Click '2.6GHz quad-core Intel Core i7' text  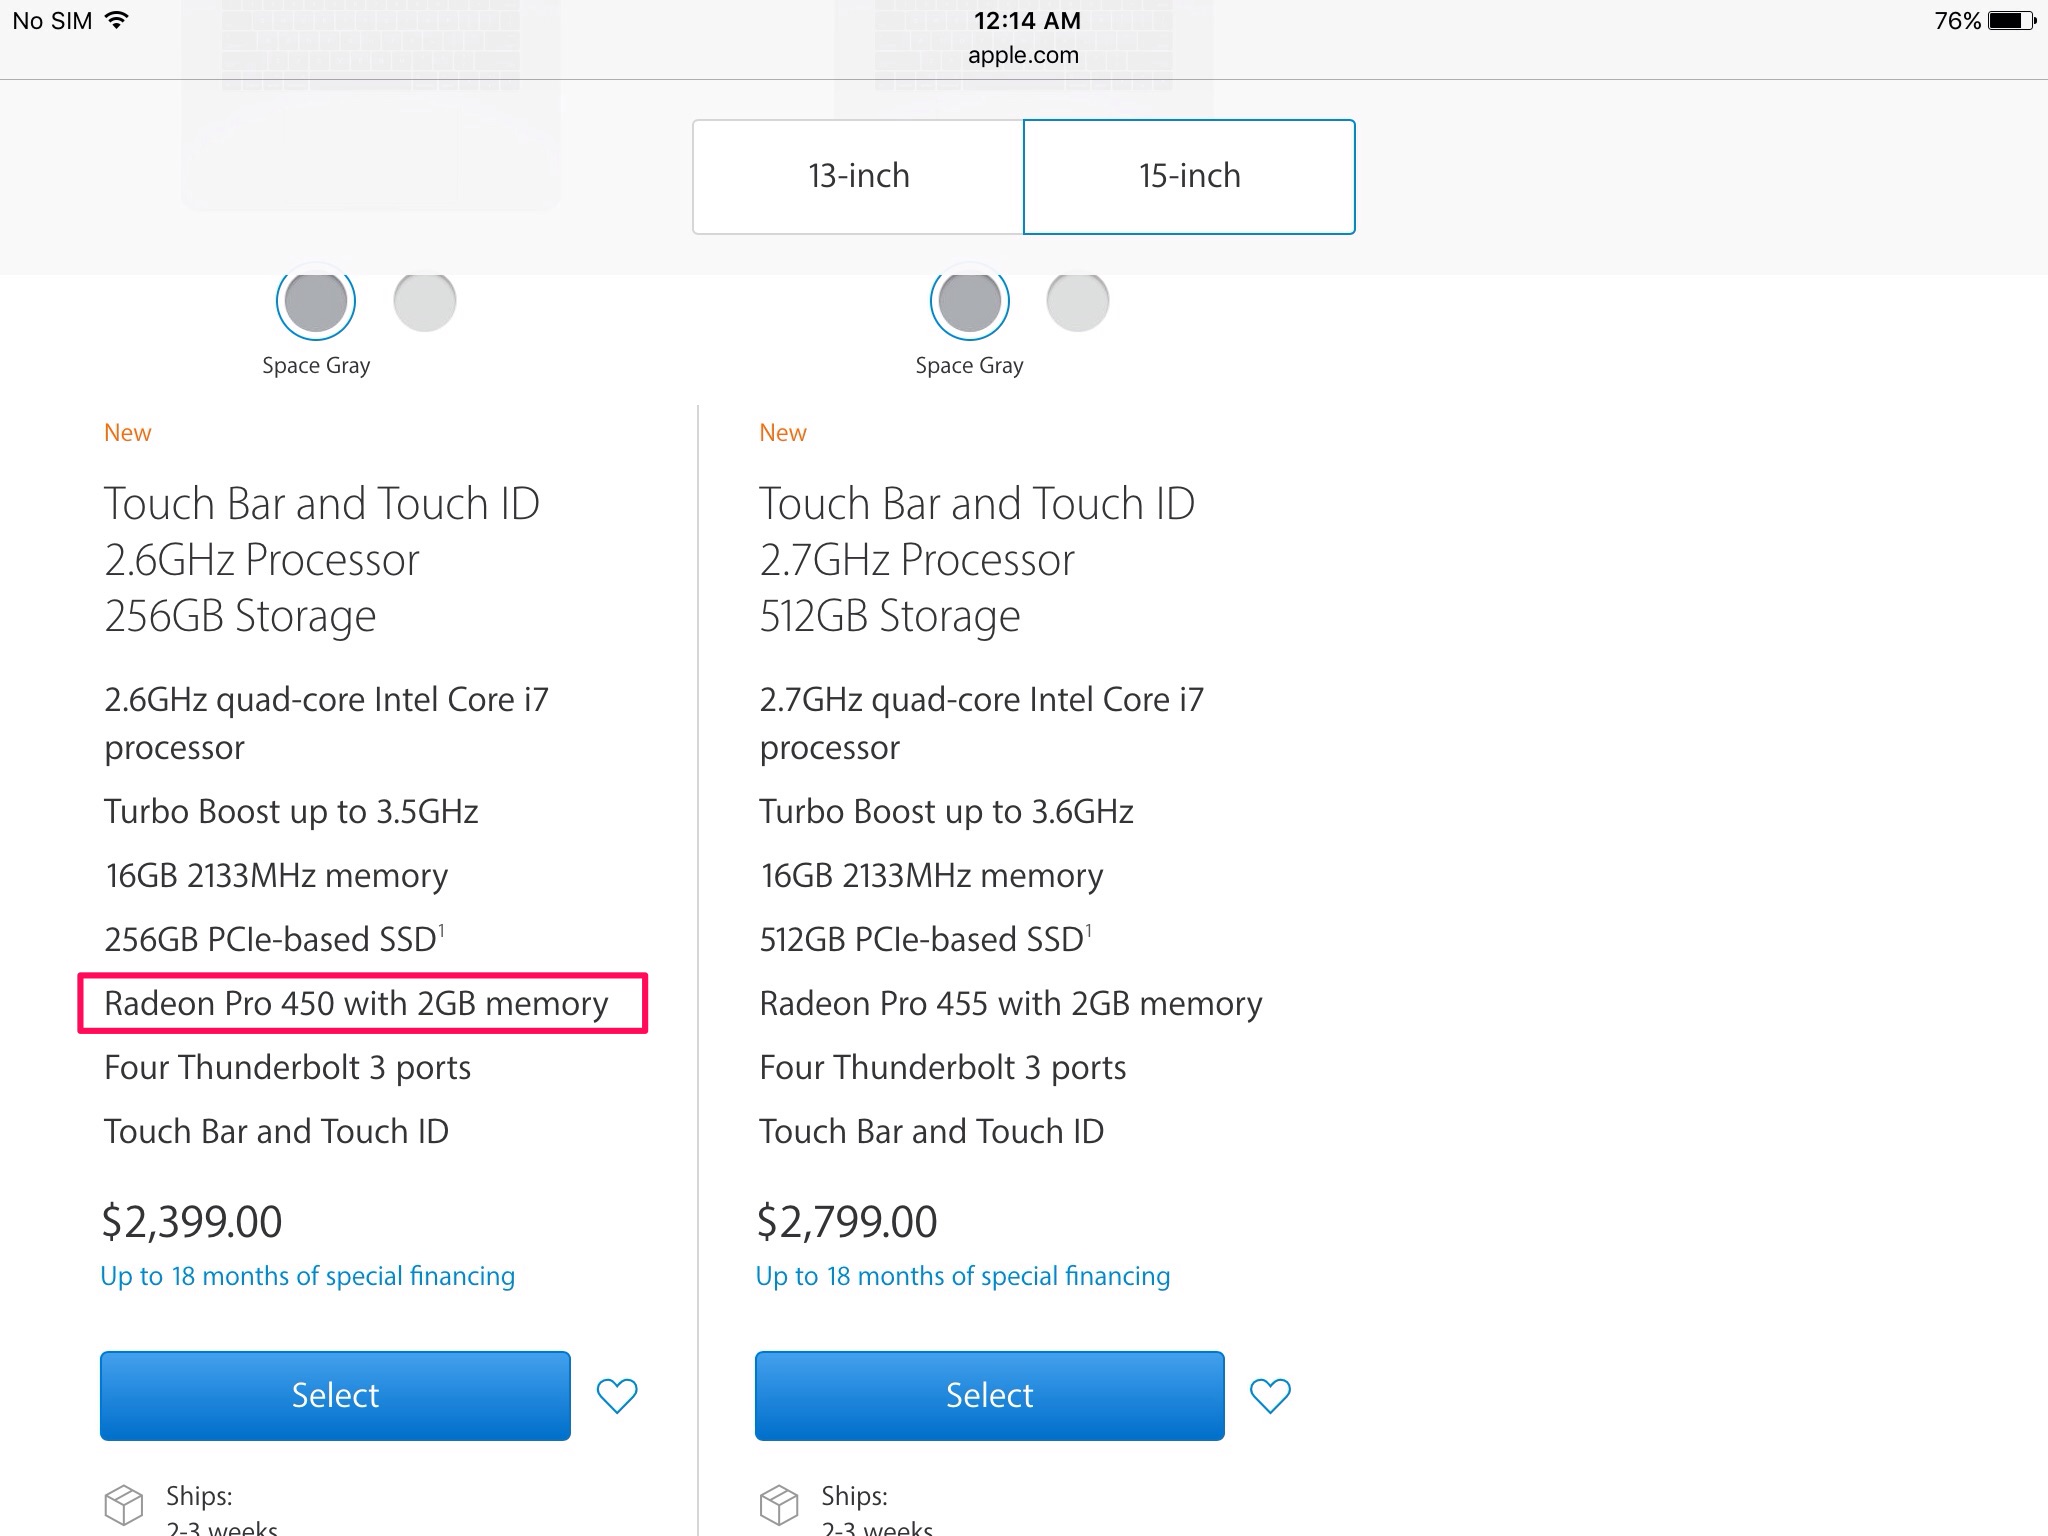326,699
